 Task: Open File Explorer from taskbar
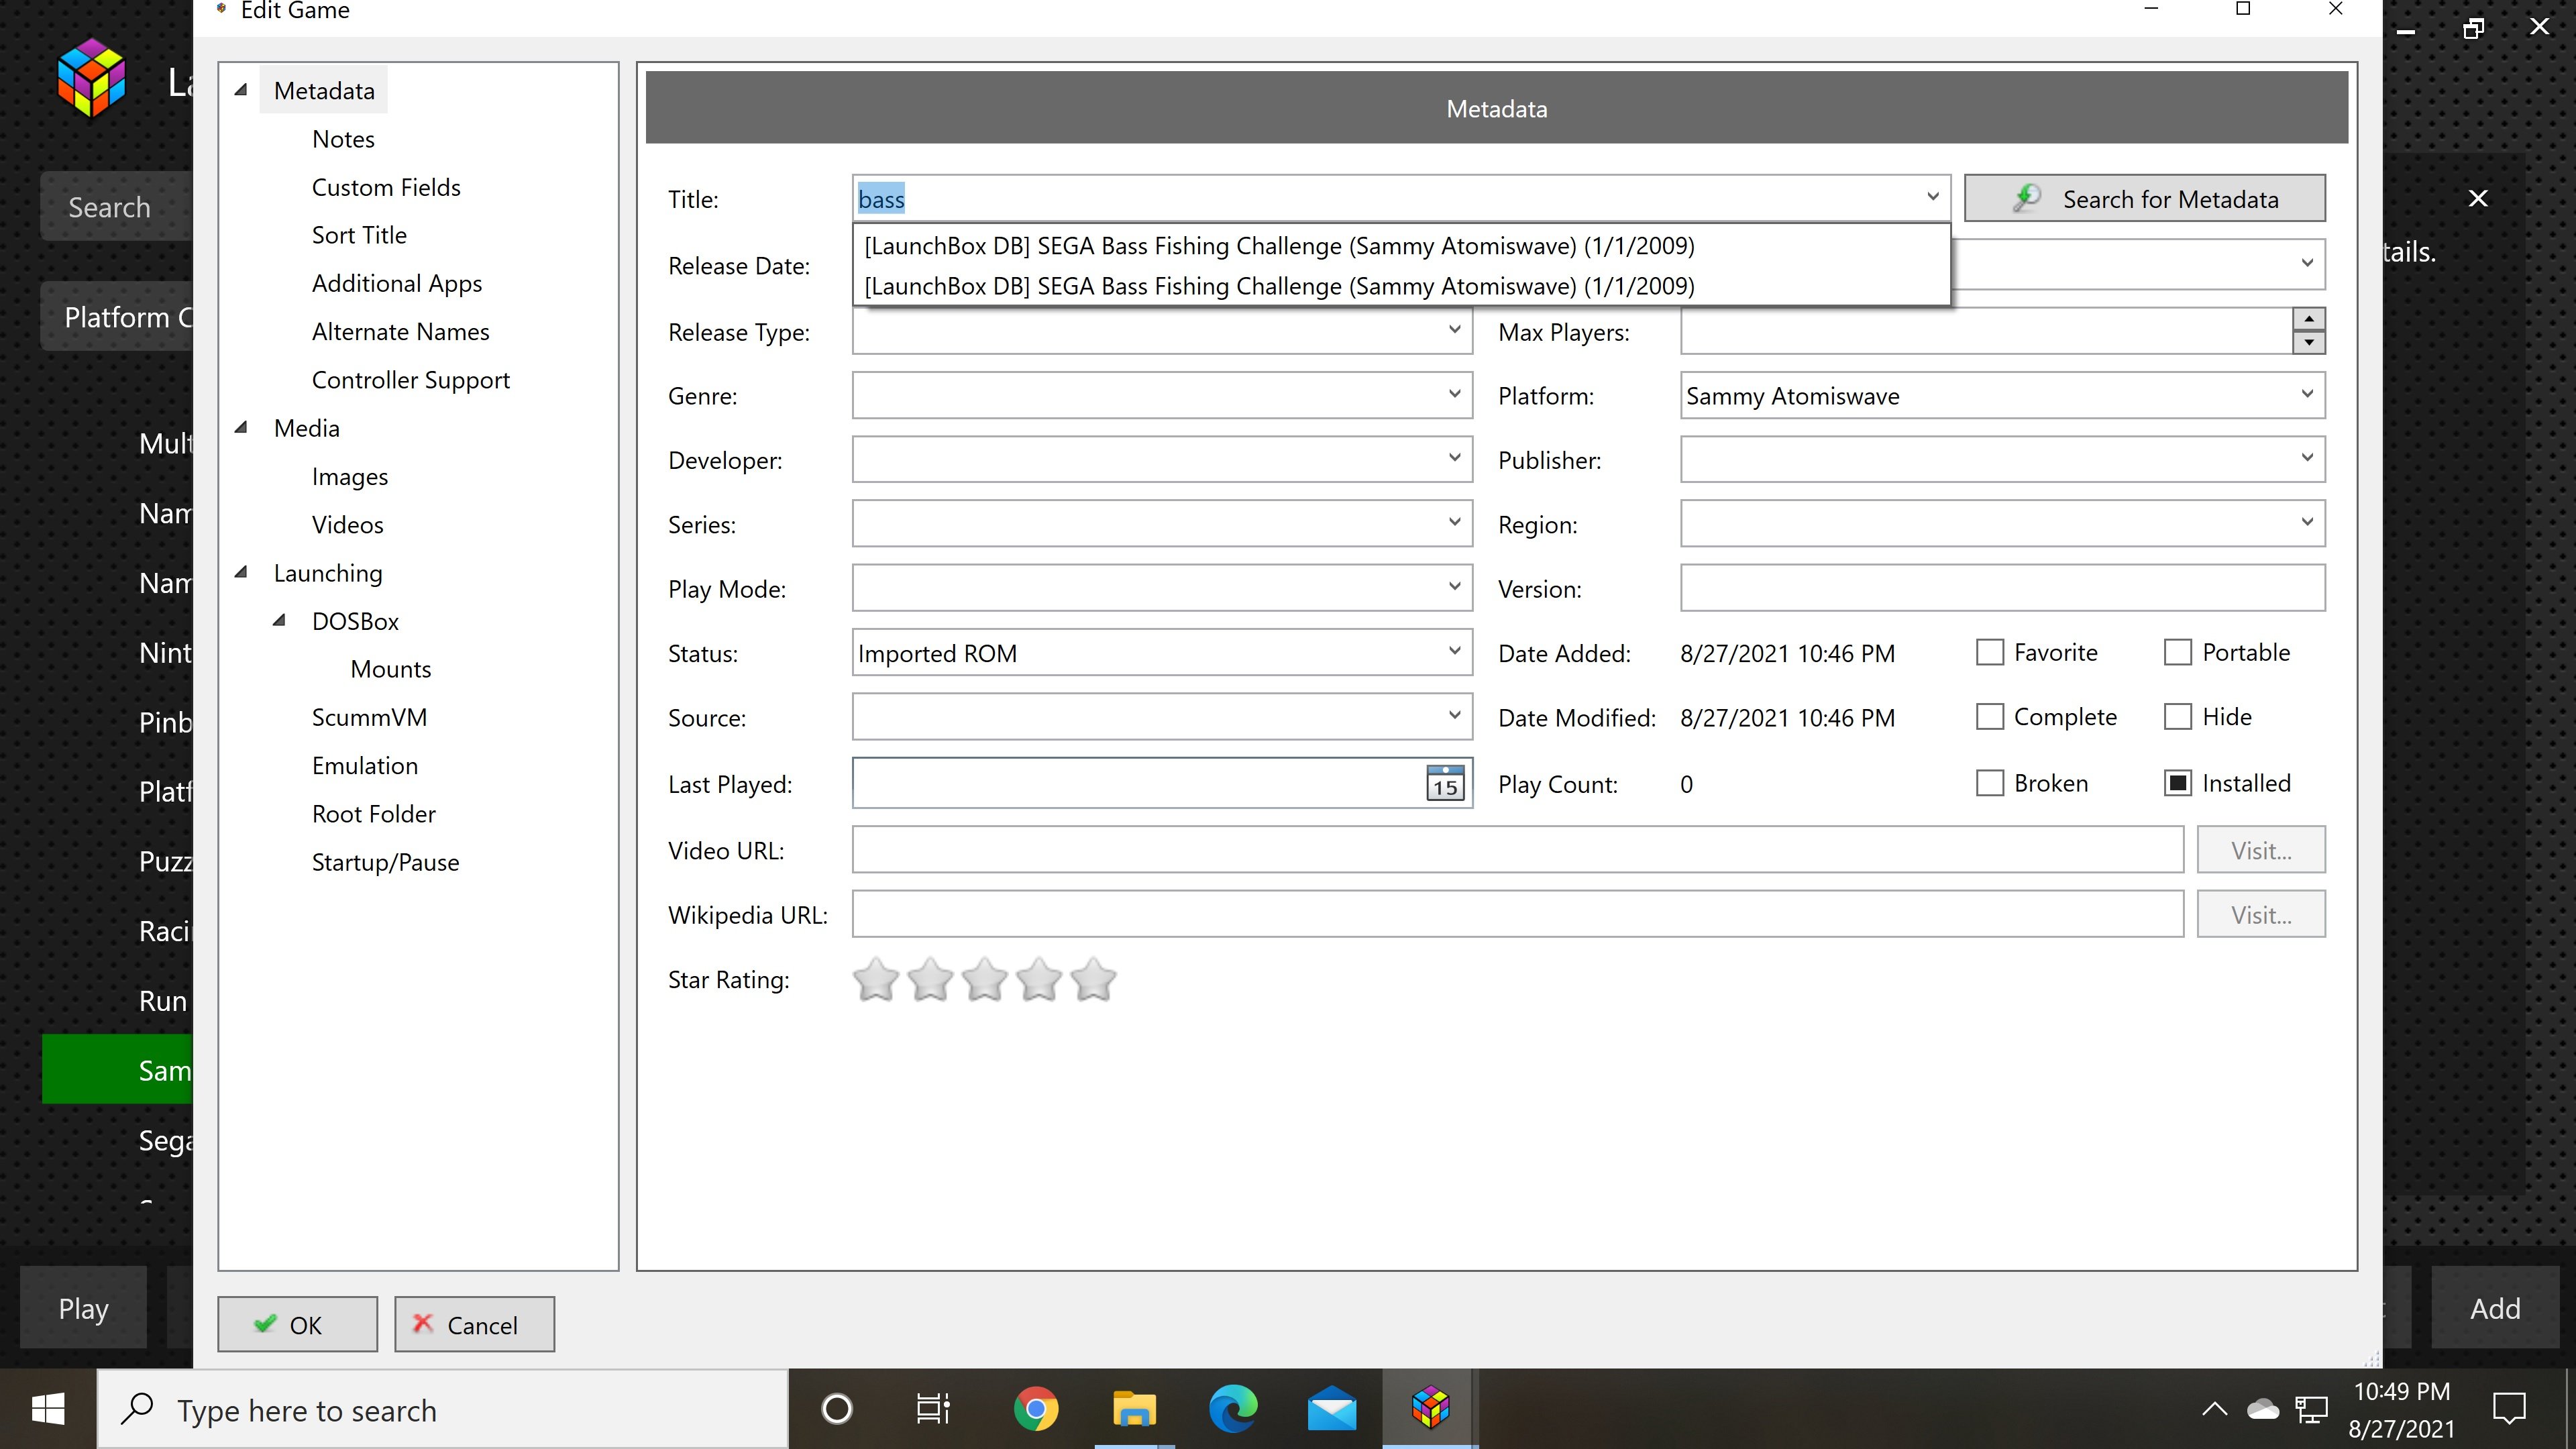tap(1134, 1410)
